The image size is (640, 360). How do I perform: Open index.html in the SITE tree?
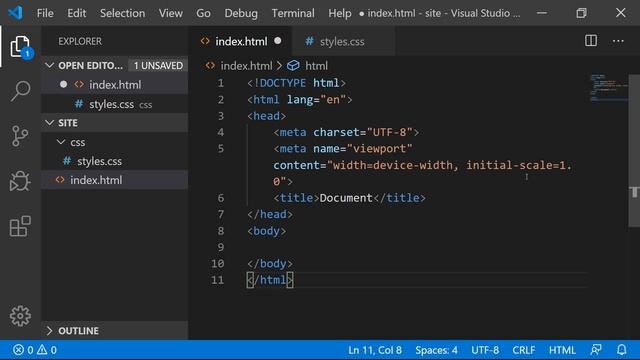115,180
